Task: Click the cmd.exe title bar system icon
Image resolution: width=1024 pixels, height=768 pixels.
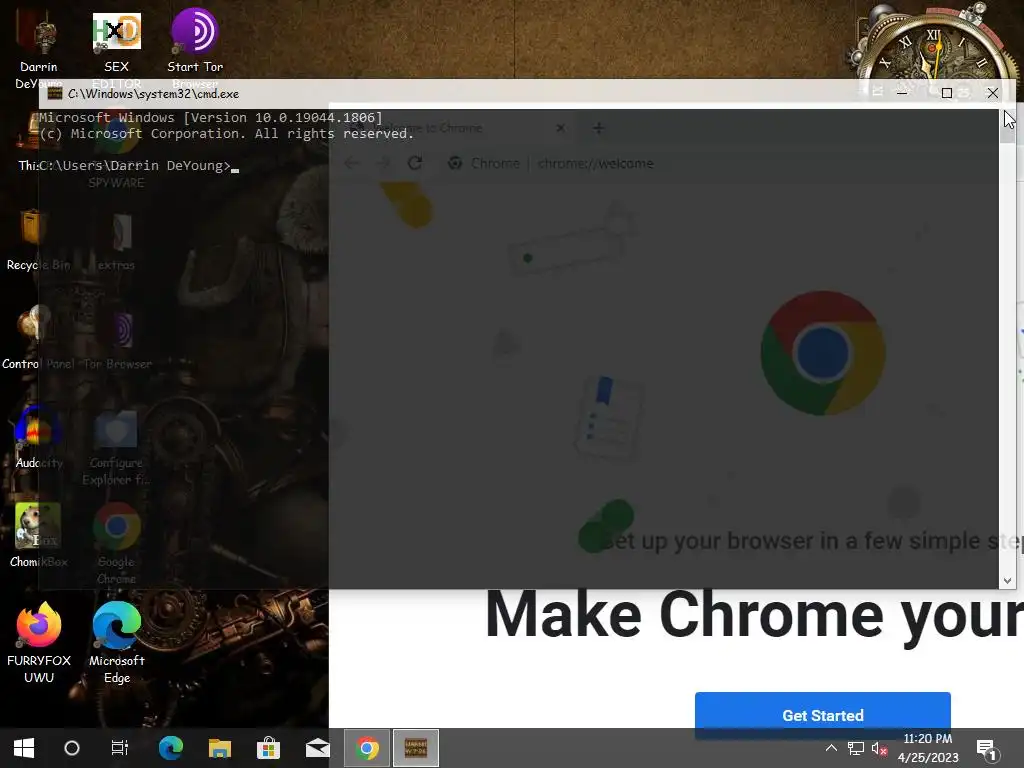Action: pos(55,93)
